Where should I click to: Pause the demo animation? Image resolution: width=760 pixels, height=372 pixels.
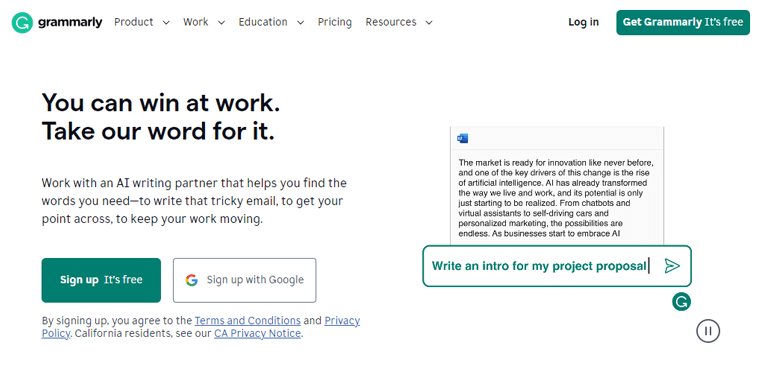point(708,331)
